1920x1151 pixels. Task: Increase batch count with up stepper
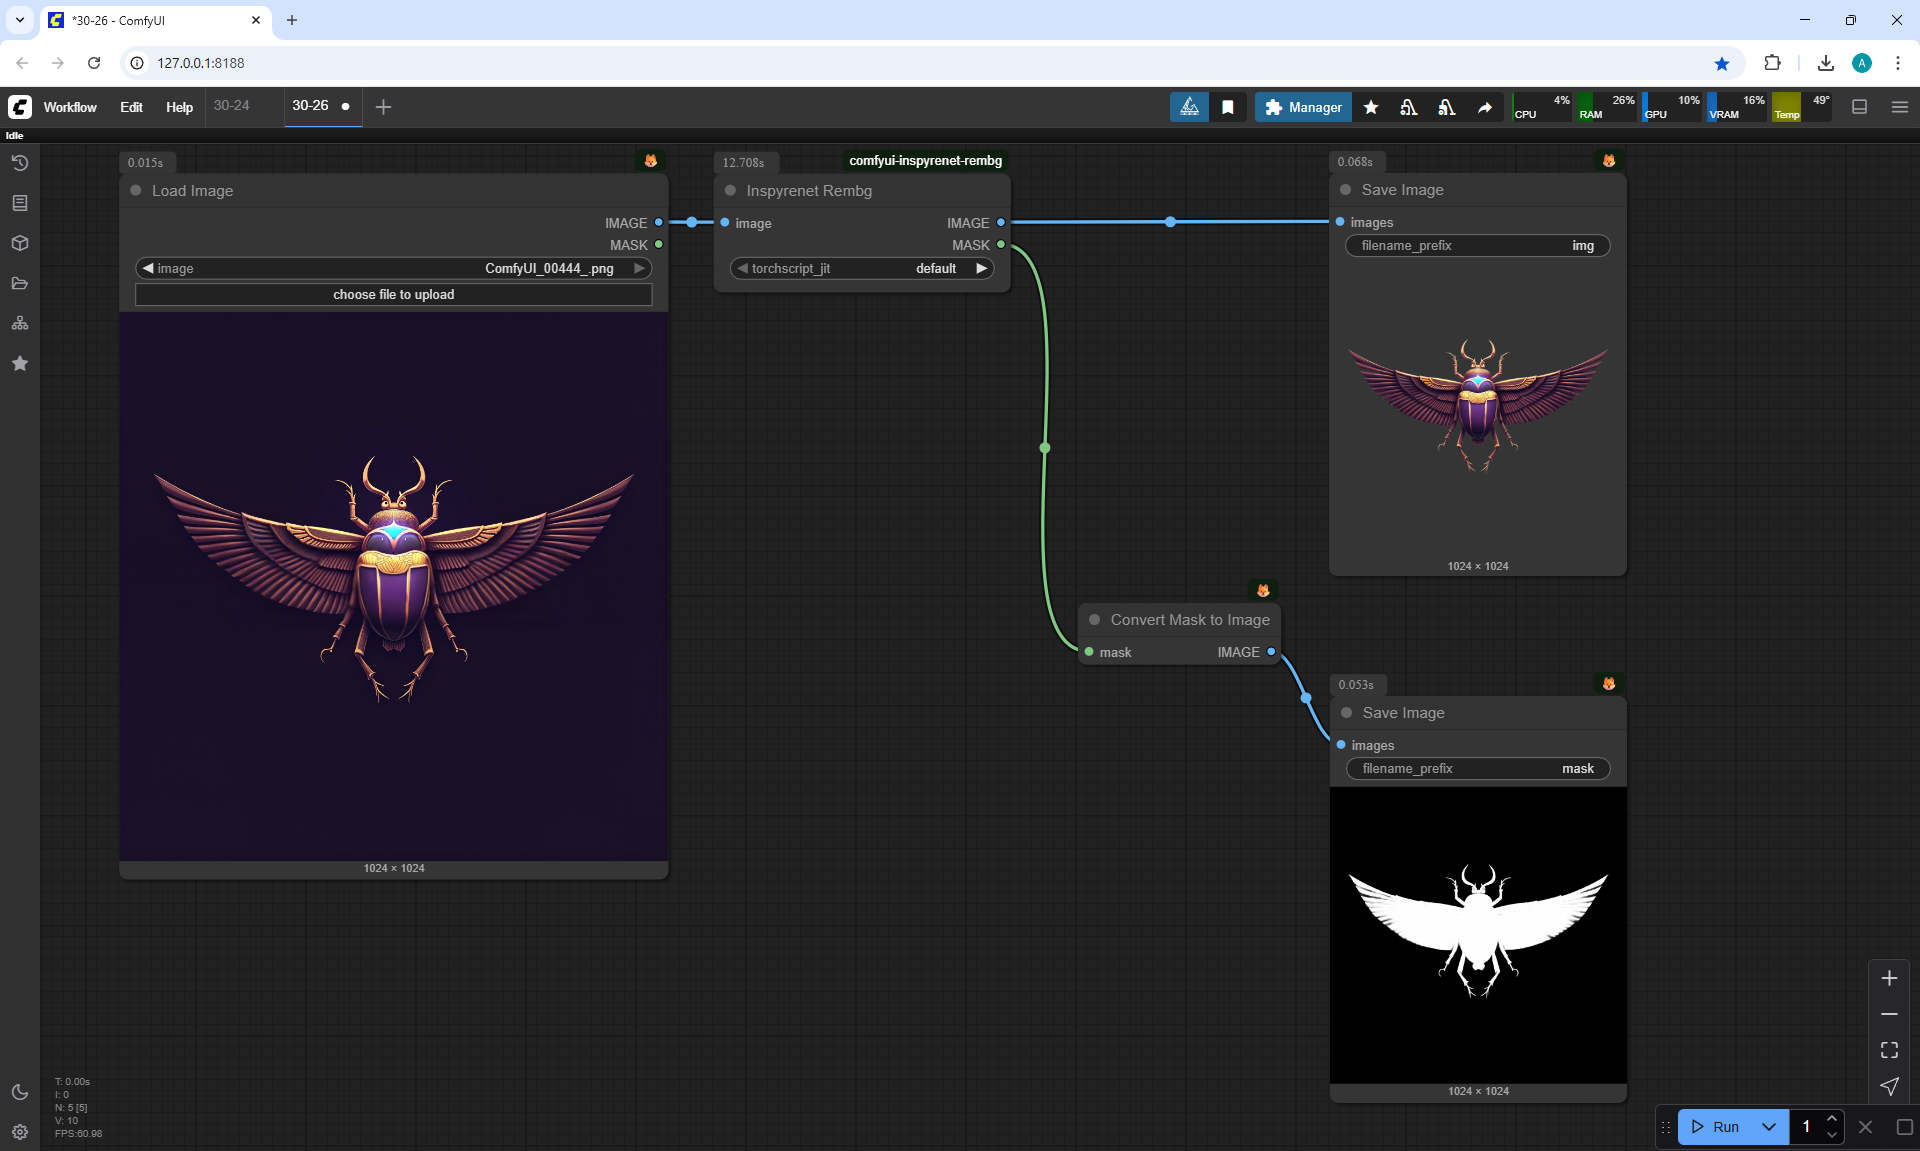pos(1832,1119)
